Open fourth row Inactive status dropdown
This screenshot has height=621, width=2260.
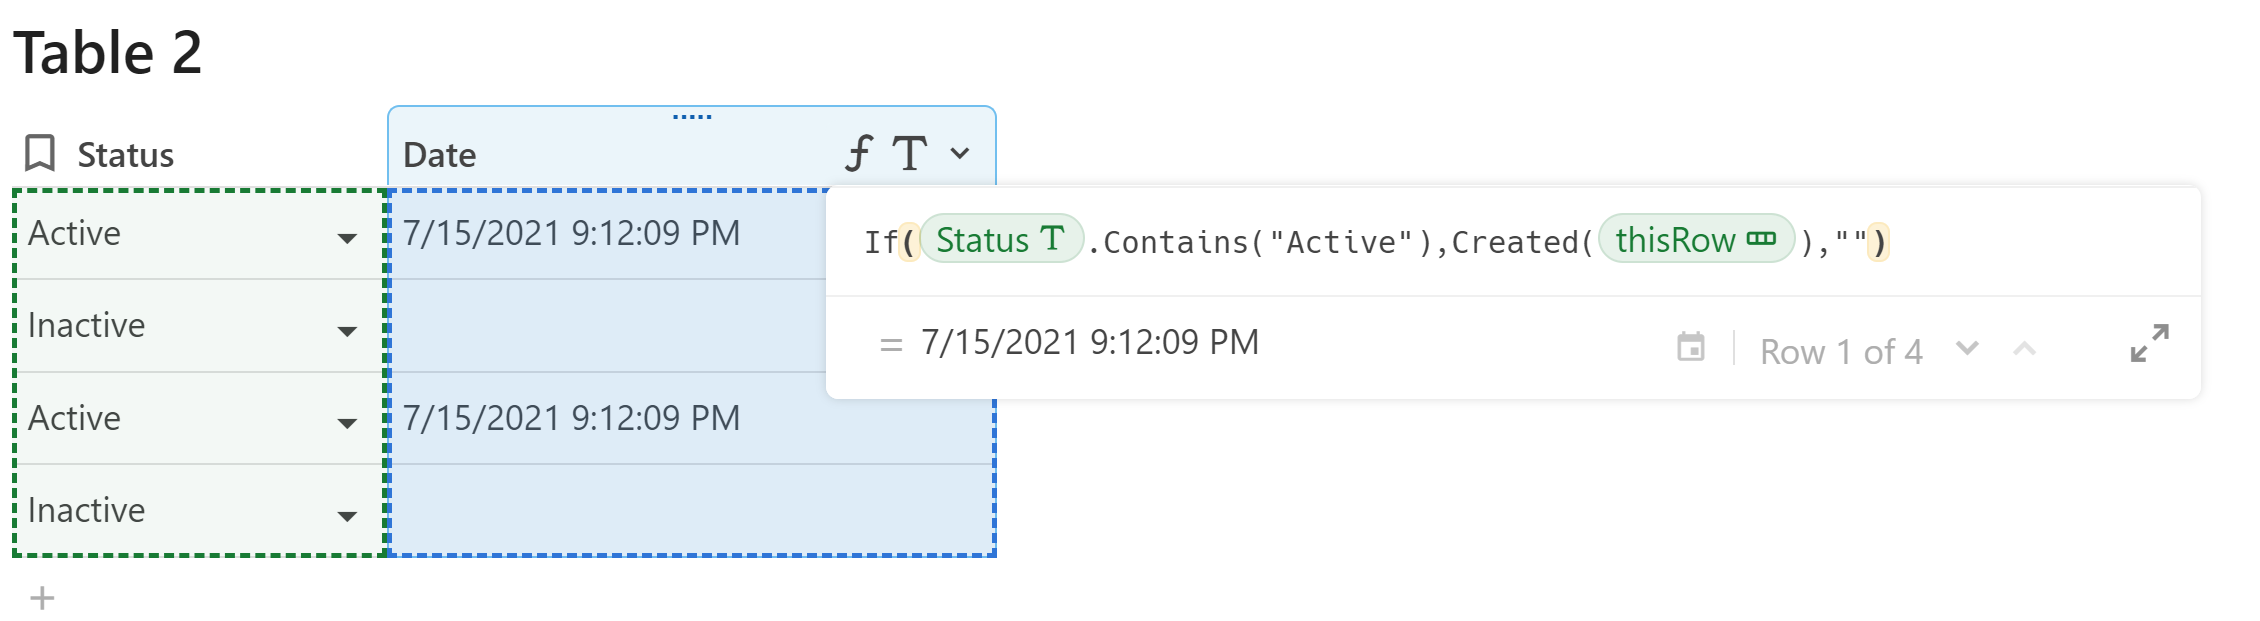click(x=347, y=516)
